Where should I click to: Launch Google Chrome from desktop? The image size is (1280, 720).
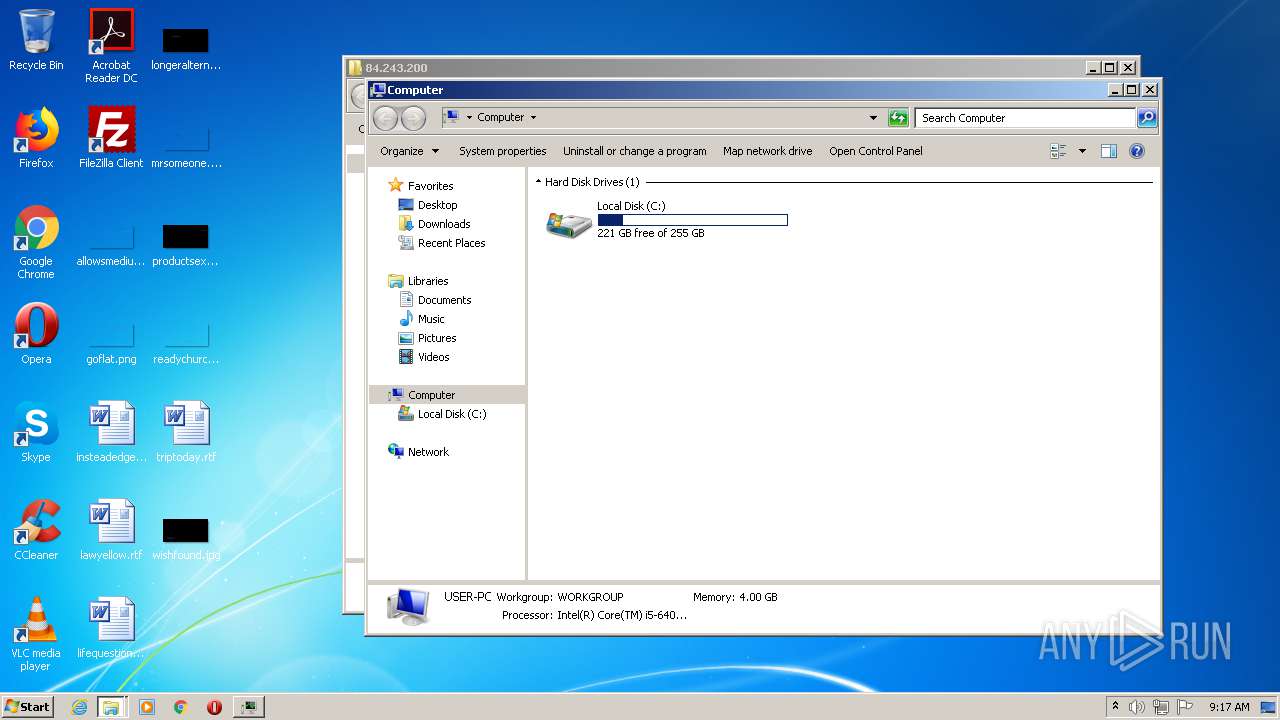(x=36, y=242)
